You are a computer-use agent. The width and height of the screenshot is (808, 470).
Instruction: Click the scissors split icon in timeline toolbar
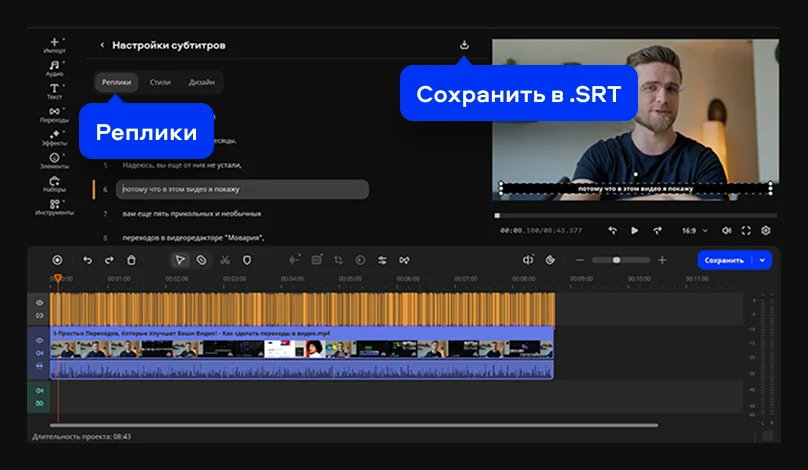(225, 260)
